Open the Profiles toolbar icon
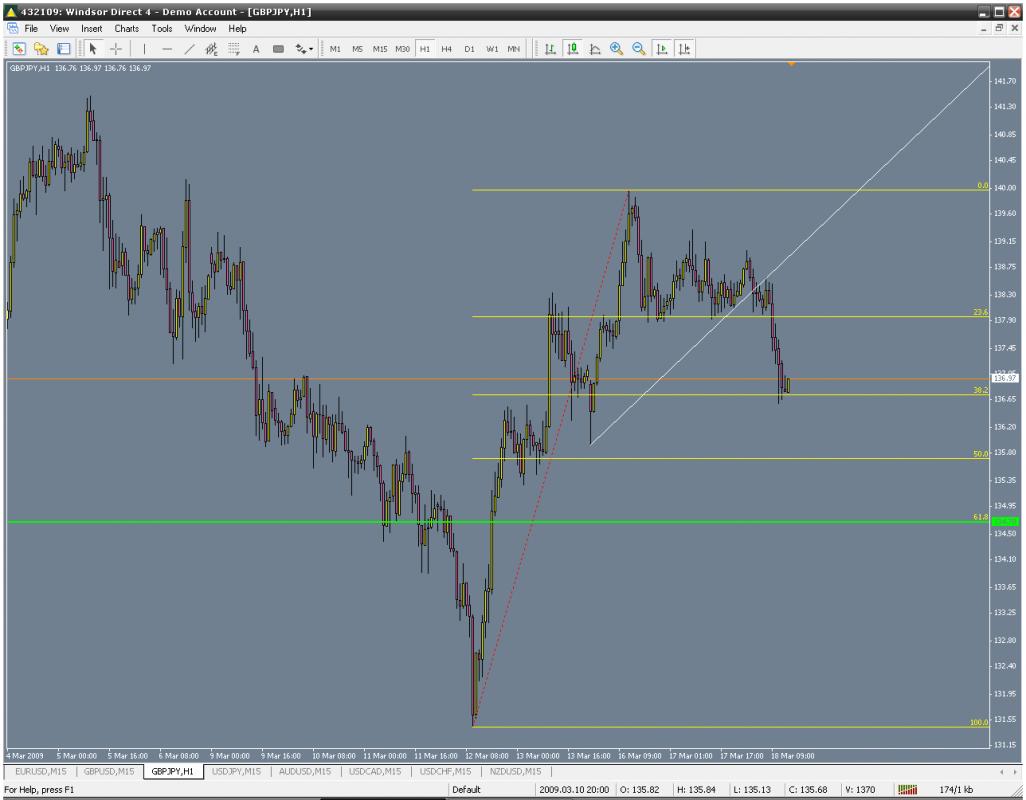This screenshot has height=800, width=1026. click(x=41, y=48)
